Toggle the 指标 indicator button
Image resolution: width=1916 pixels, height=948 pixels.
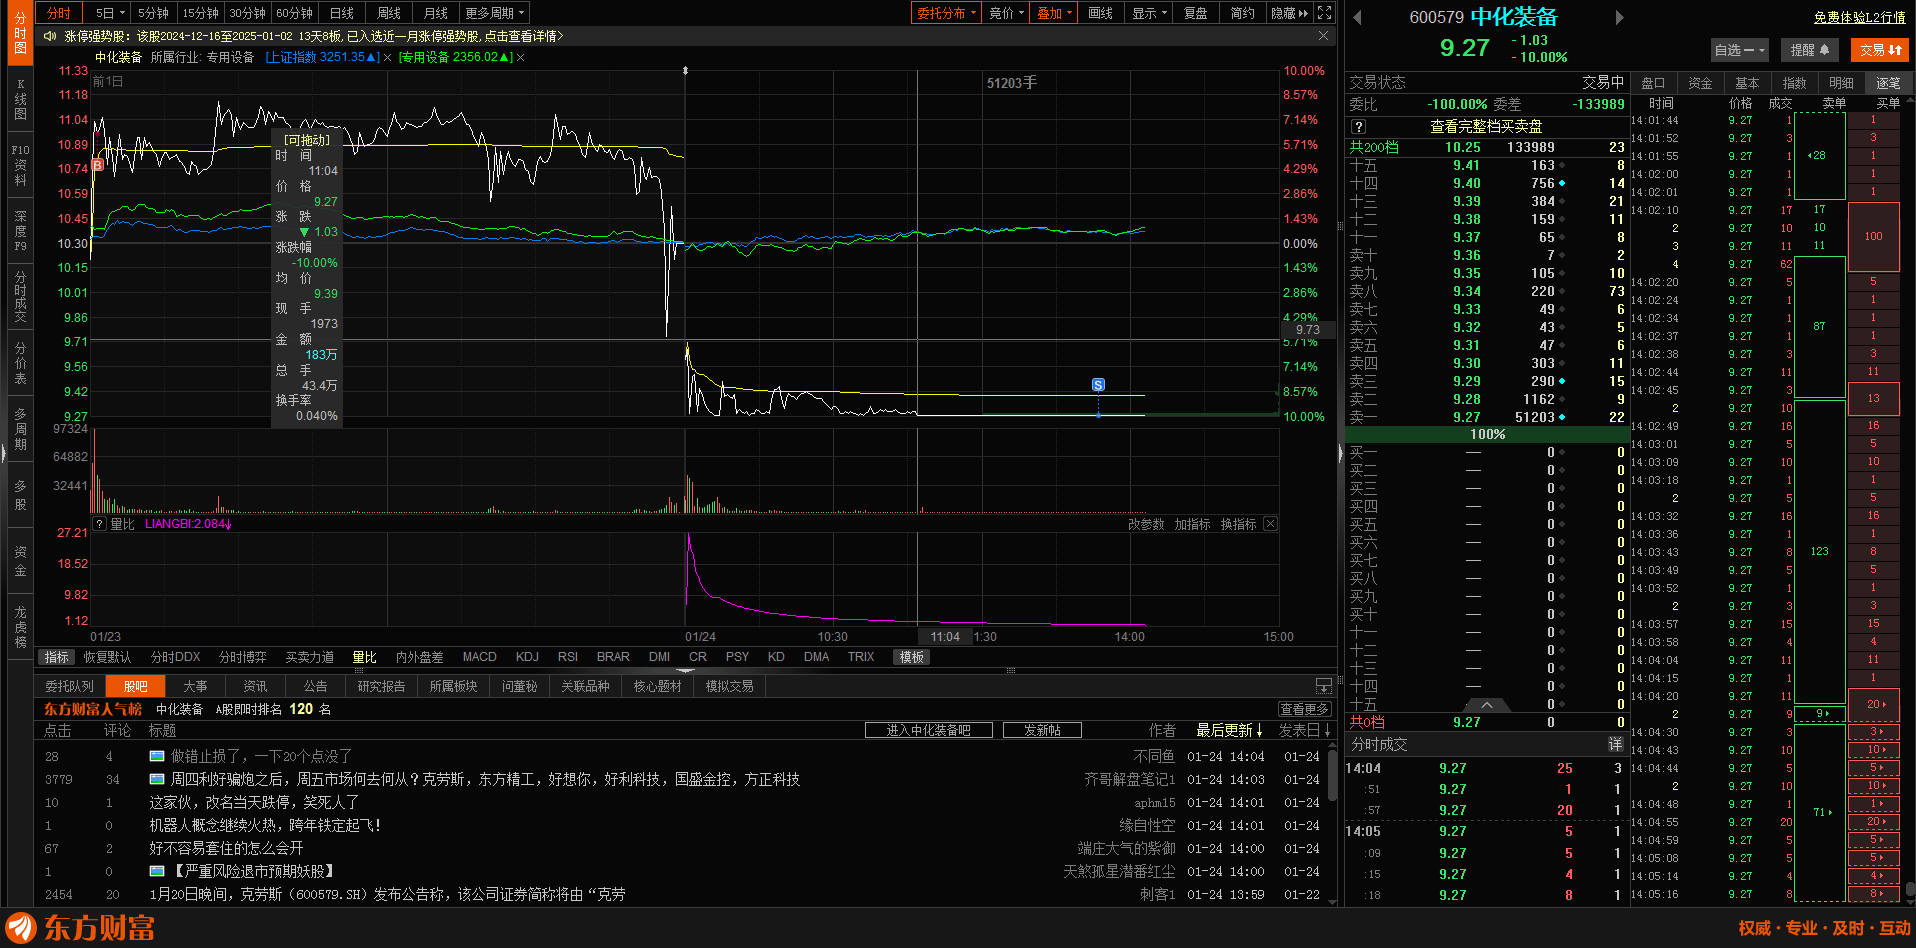(57, 657)
